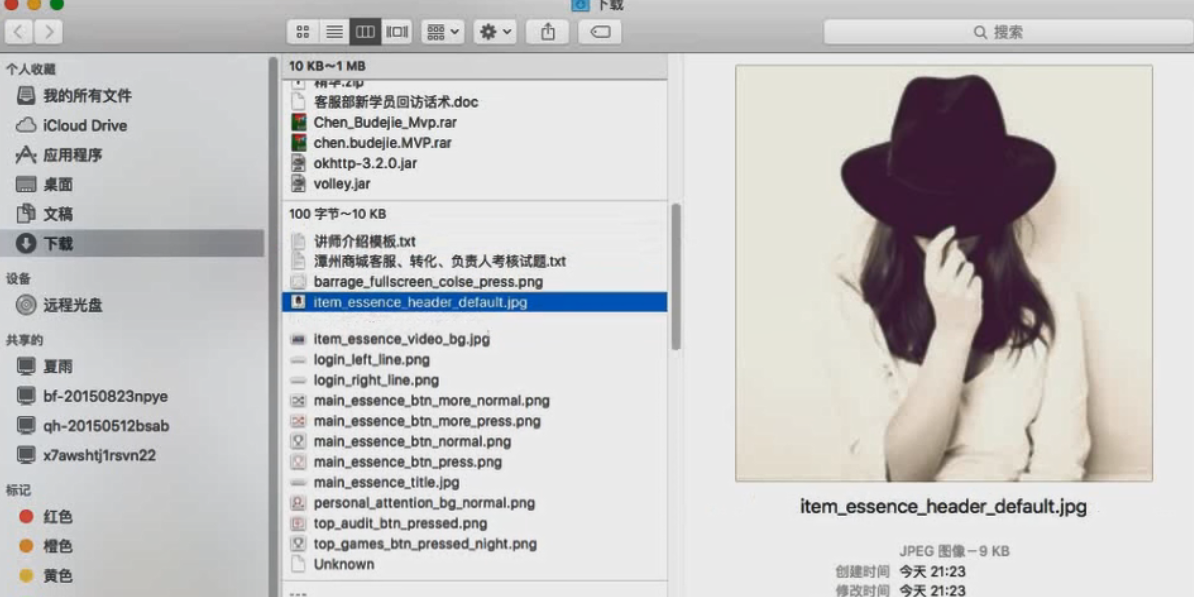
Task: Select file main_essence_title.jpg
Action: (x=386, y=482)
